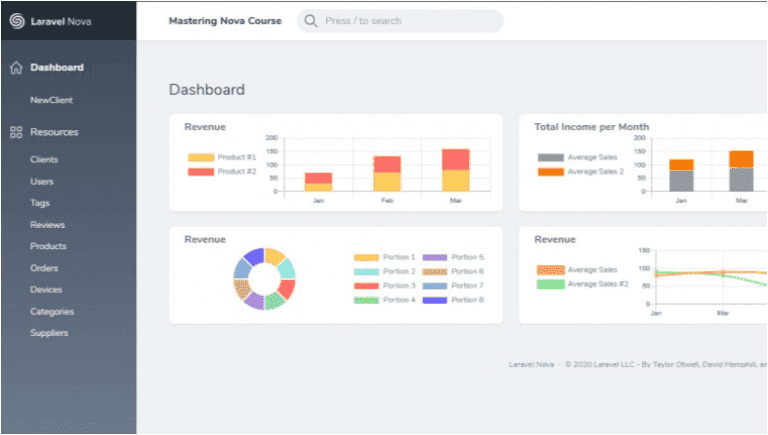Click the Resources grid icon in sidebar
768x435 pixels.
click(x=16, y=132)
